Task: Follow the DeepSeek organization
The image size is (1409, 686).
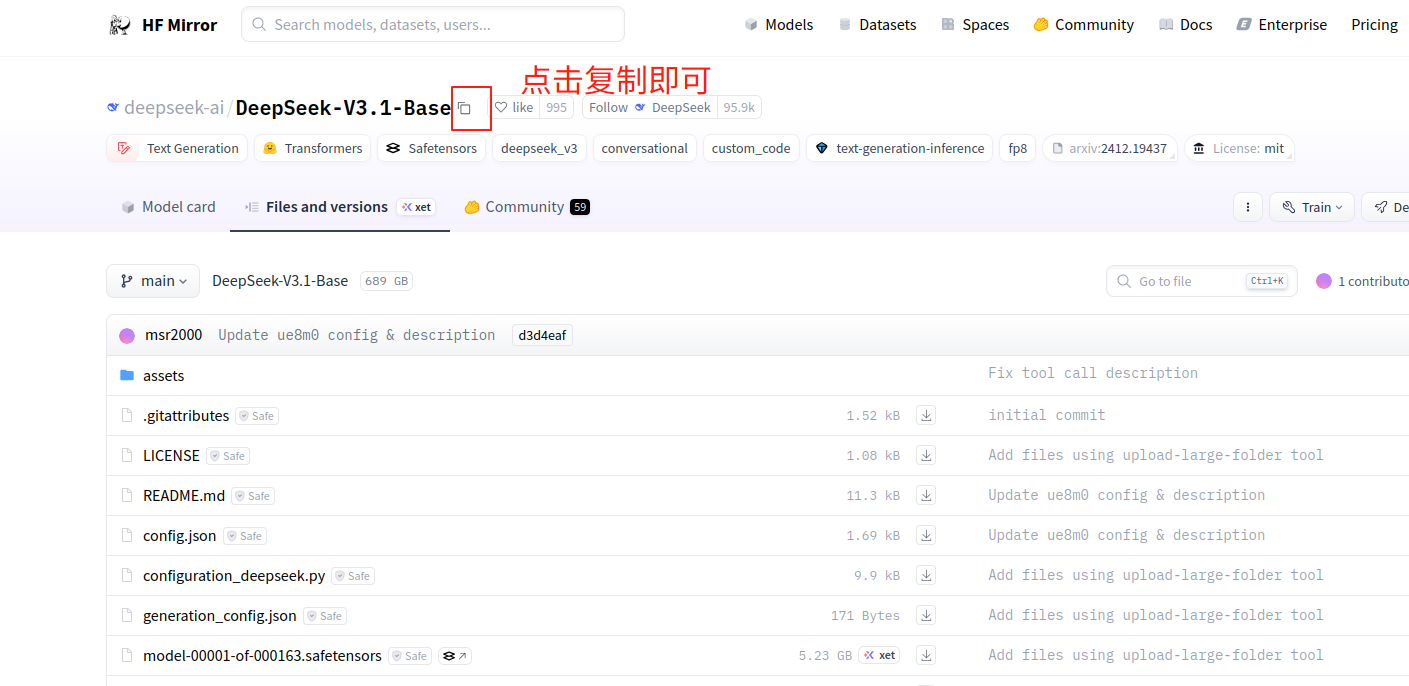Action: click(650, 107)
